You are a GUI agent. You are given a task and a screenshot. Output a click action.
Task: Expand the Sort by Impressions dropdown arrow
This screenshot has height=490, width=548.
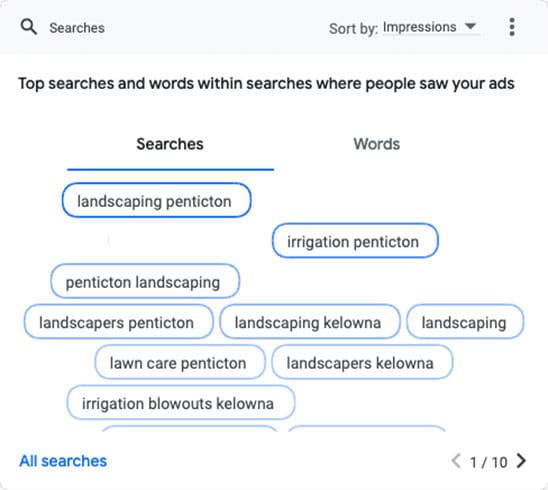(470, 26)
